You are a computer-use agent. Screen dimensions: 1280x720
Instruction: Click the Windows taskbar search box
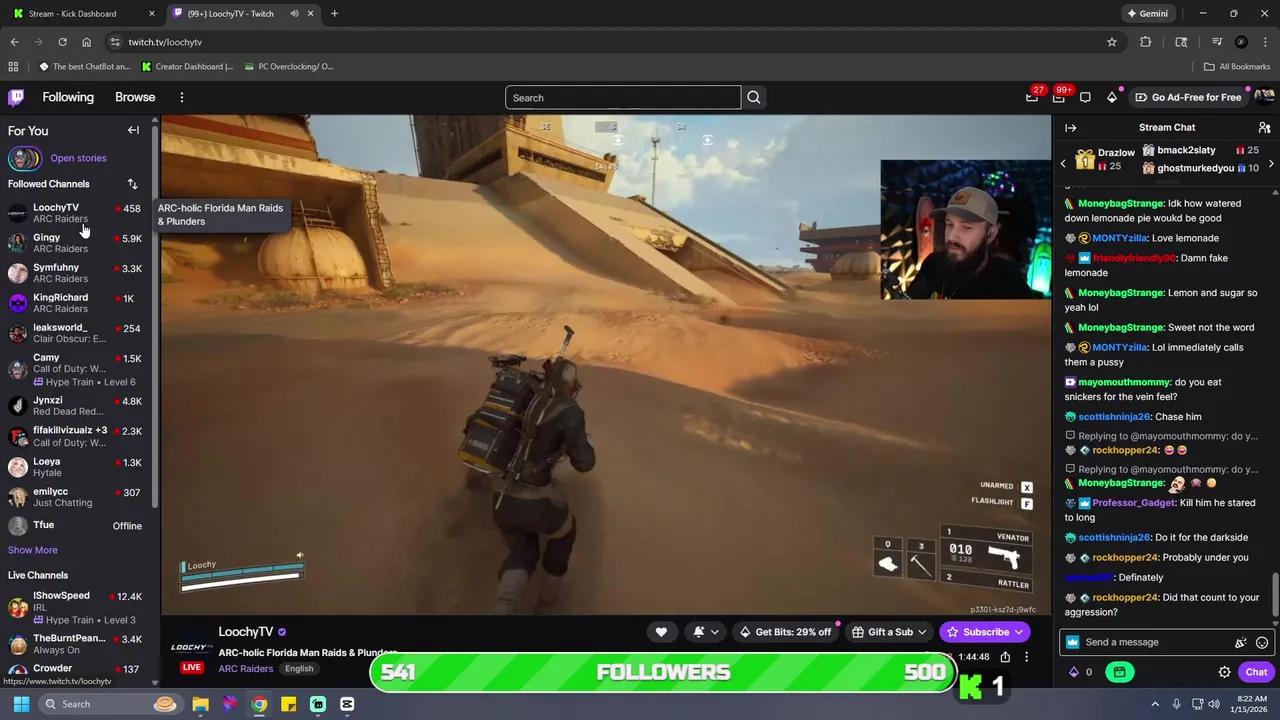(110, 704)
